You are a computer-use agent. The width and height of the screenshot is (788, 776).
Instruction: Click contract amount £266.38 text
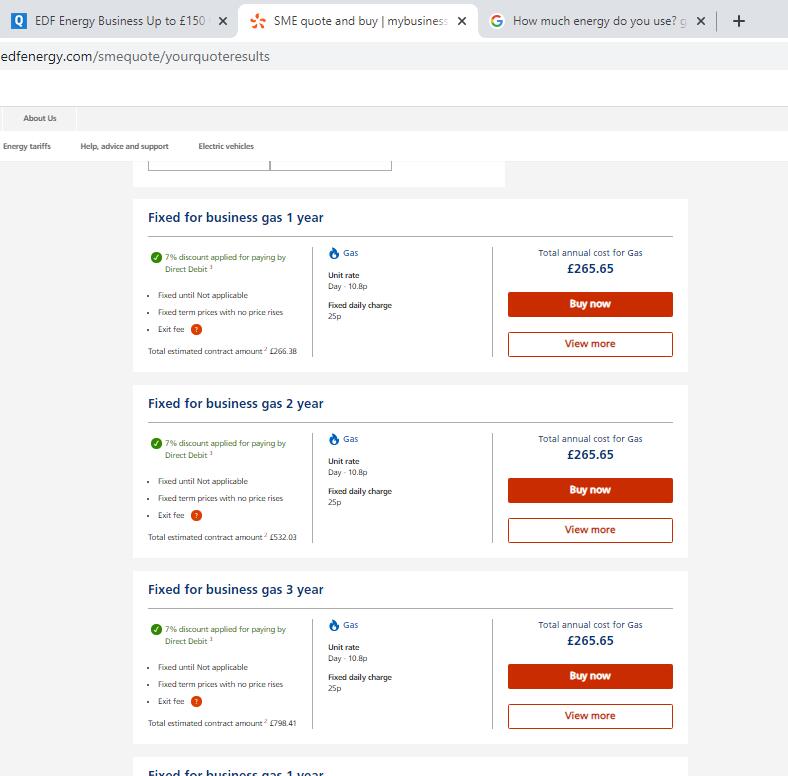(283, 351)
